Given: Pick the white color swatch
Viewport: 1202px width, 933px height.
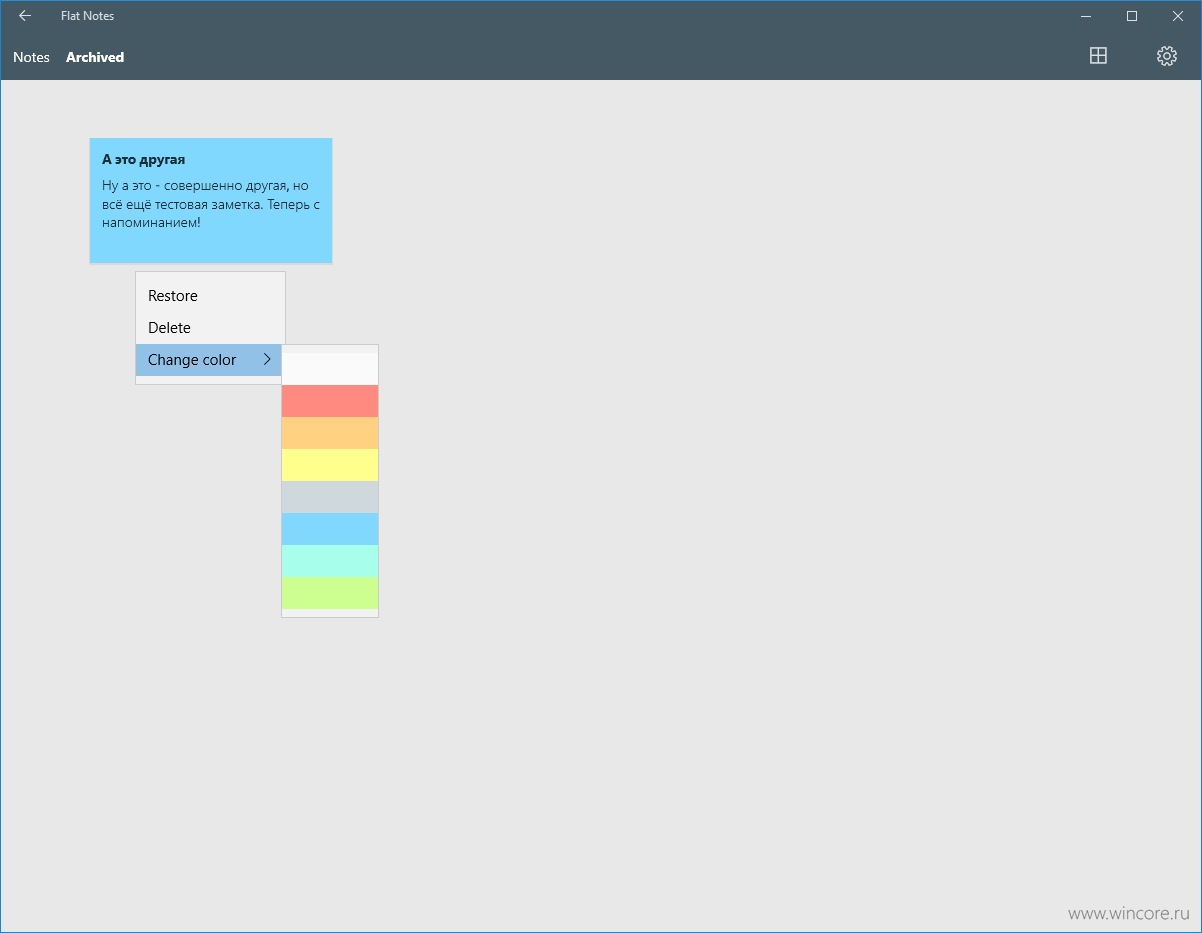Looking at the screenshot, I should pyautogui.click(x=330, y=369).
